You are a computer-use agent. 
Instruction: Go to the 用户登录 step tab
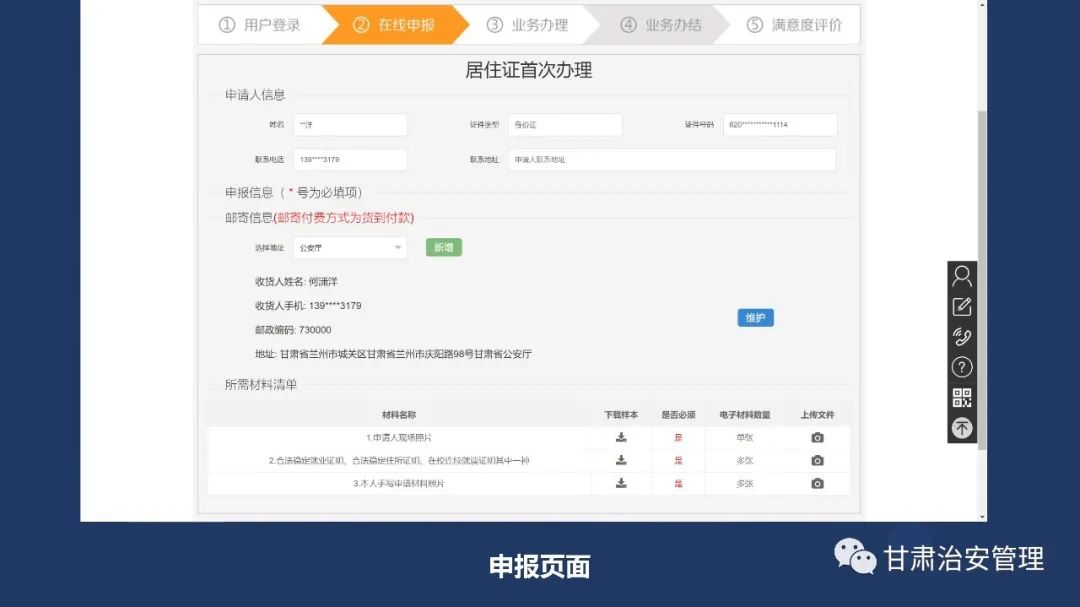(260, 25)
